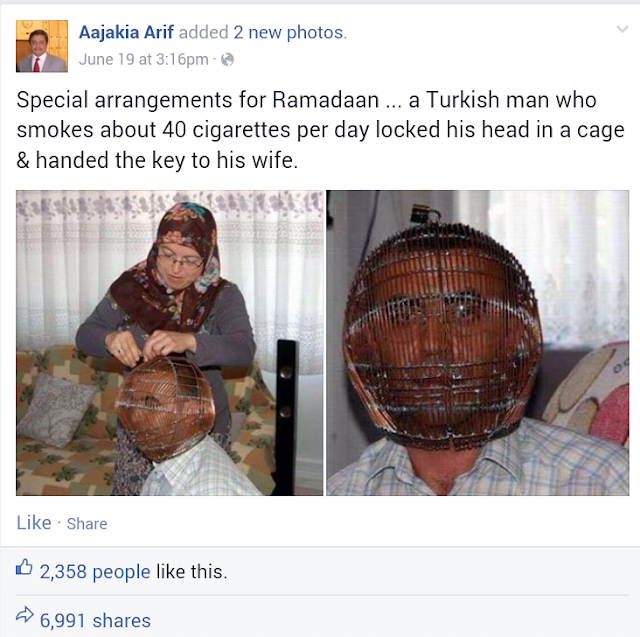Open the June 19 at 3:16pm timestamp
This screenshot has height=637, width=640.
coord(144,60)
